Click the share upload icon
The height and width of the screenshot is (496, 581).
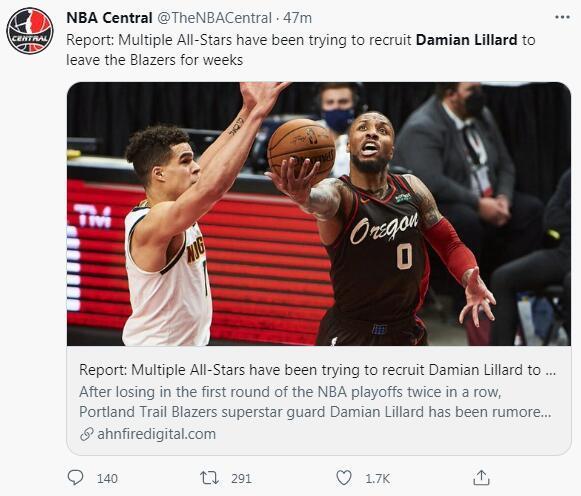[x=481, y=478]
